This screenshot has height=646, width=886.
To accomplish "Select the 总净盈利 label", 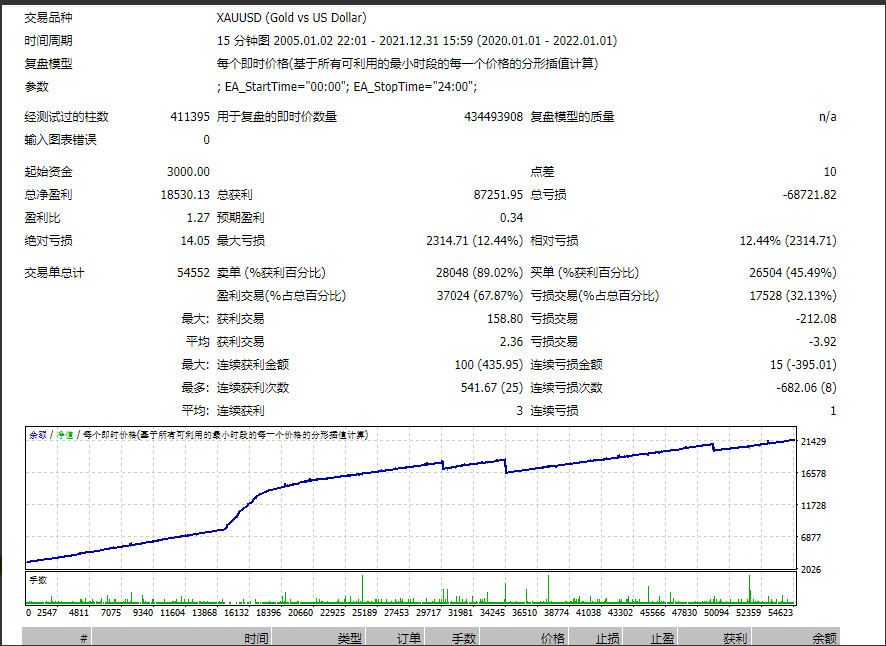I will (x=48, y=194).
